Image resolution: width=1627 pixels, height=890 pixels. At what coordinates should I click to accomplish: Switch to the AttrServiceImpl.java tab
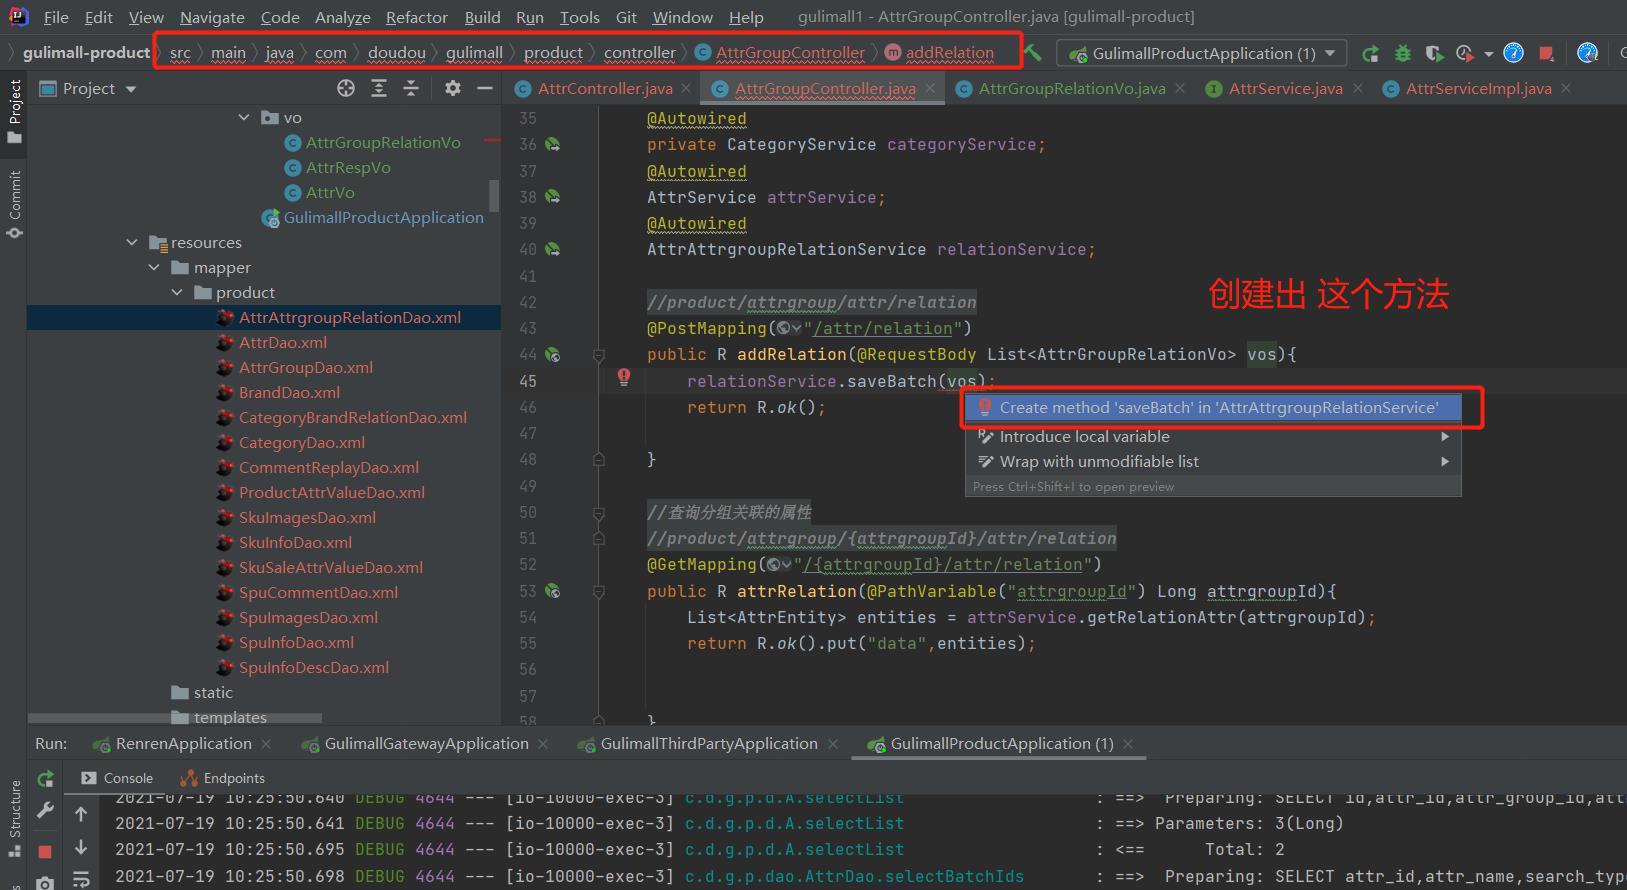(1478, 89)
